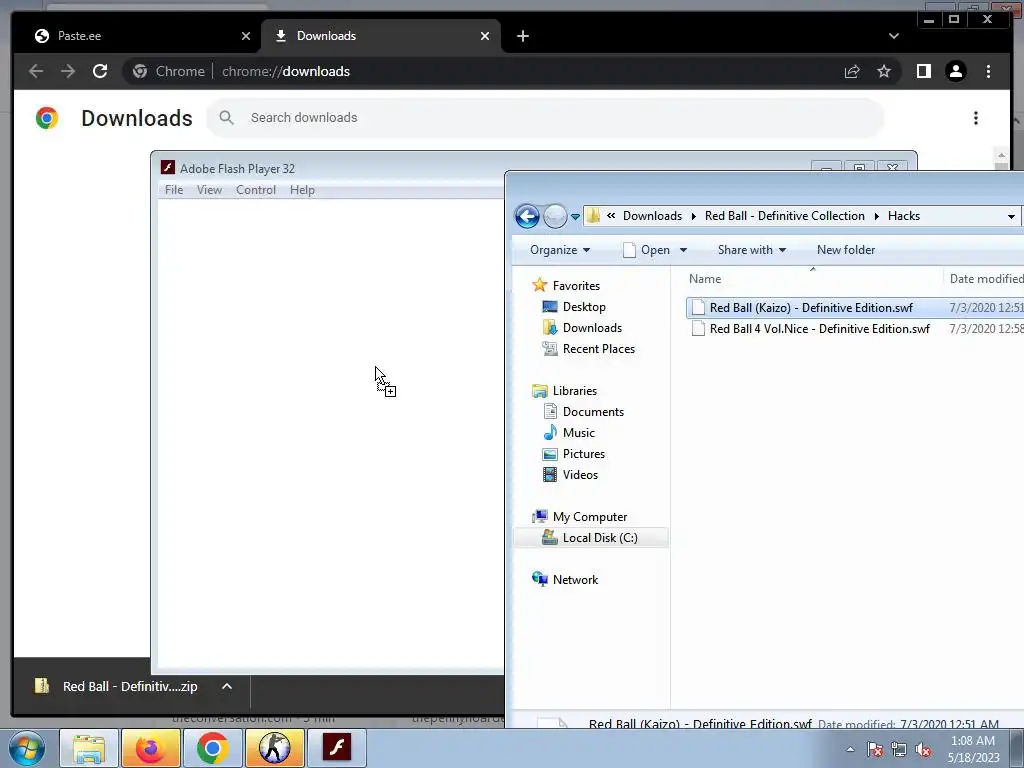Select Red Ball (Kaizo) - Definitive Edition.swf
This screenshot has width=1024, height=768.
point(810,308)
